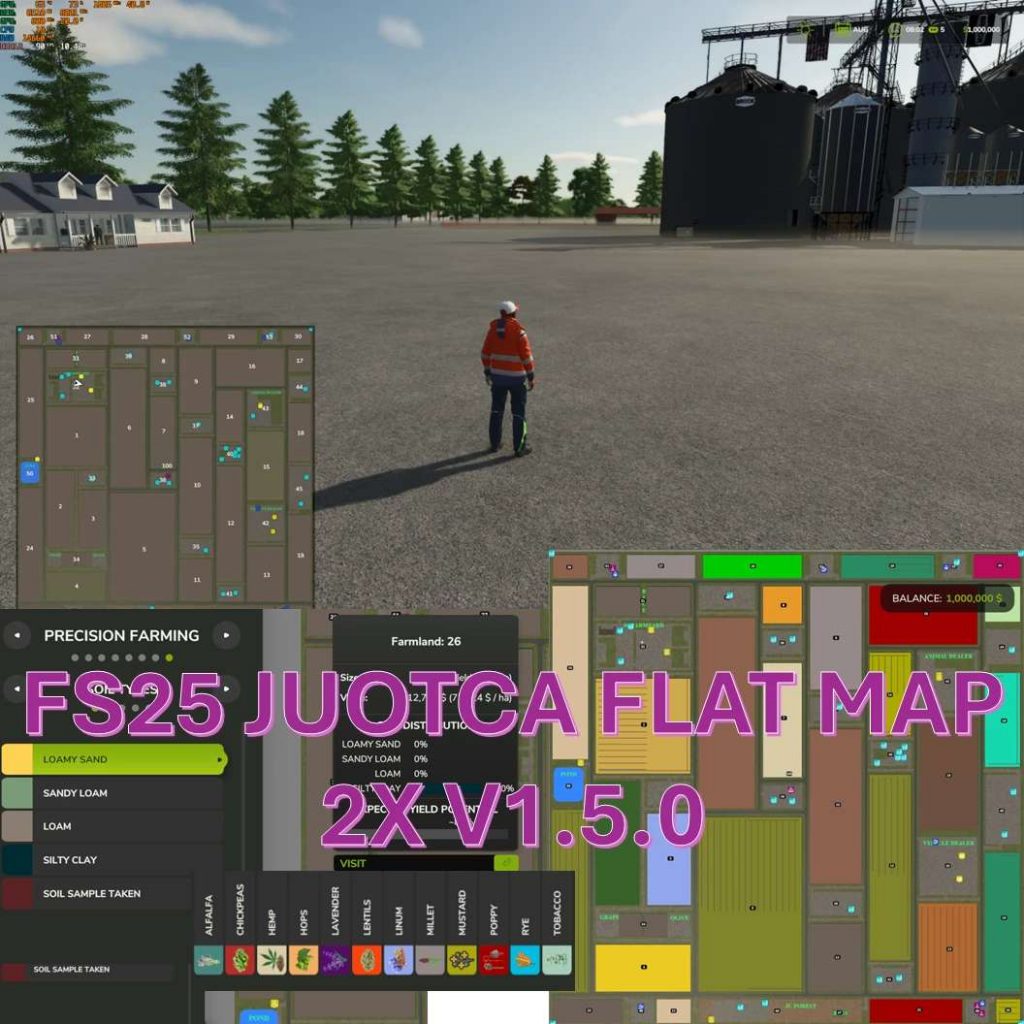Click the Hemp crop icon
The image size is (1024, 1024).
coord(271,959)
